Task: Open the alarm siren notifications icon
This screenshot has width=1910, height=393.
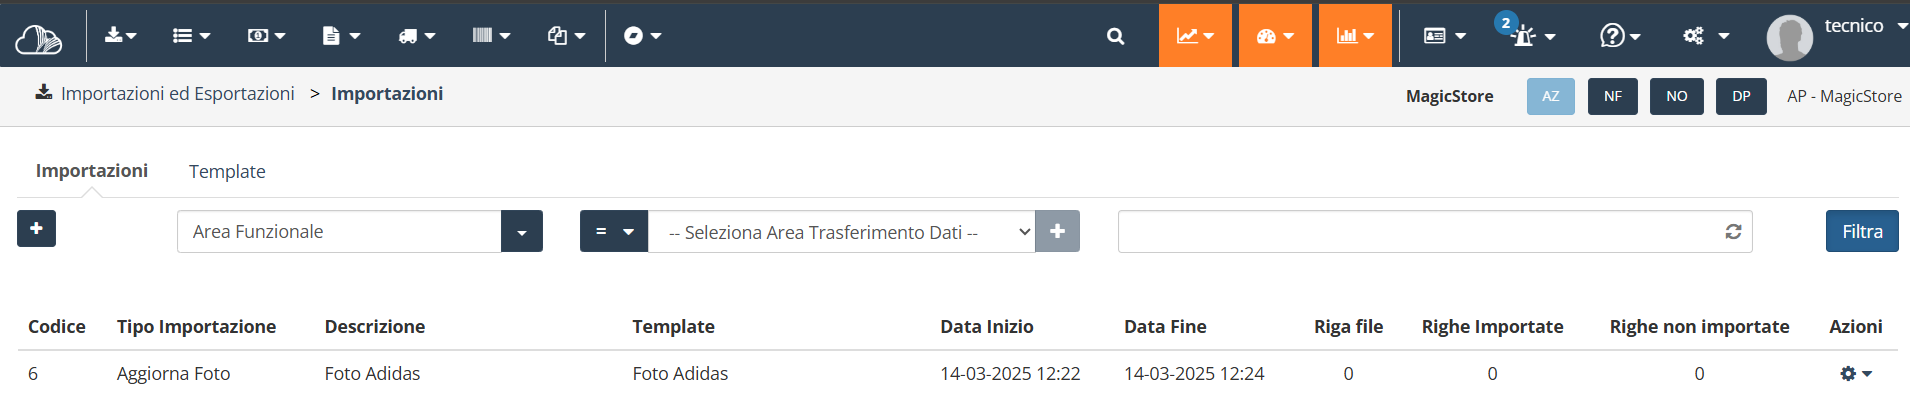Action: pyautogui.click(x=1527, y=35)
